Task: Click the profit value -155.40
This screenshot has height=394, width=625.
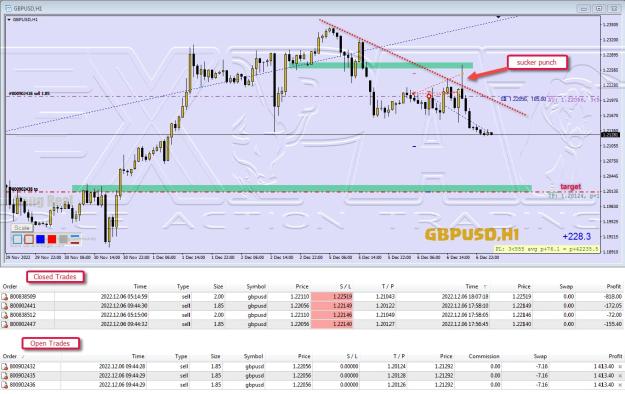Action: [613, 324]
